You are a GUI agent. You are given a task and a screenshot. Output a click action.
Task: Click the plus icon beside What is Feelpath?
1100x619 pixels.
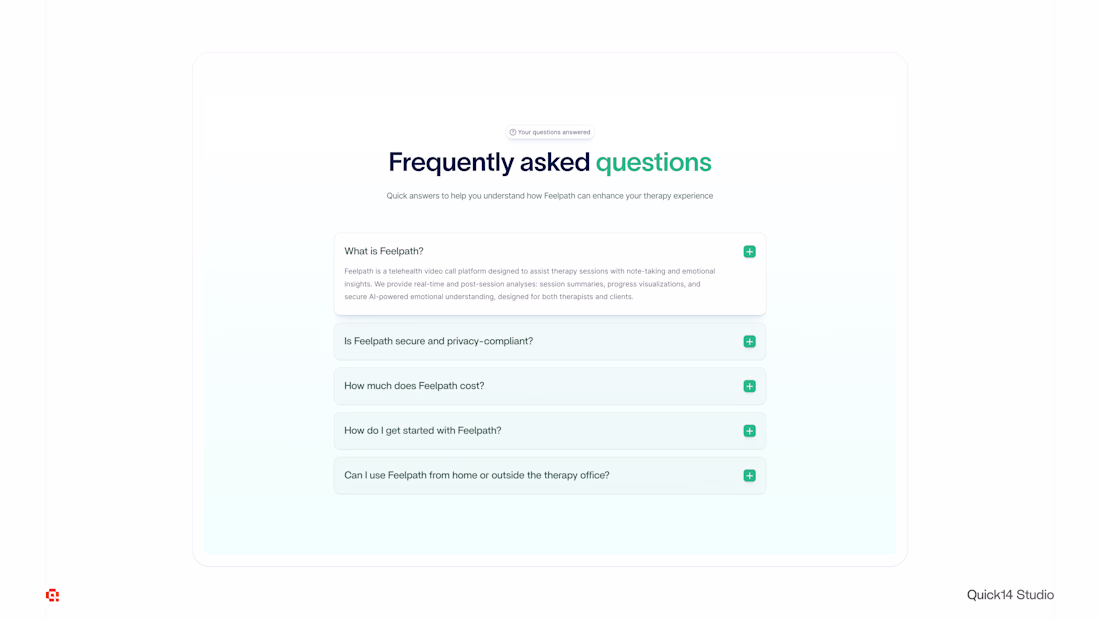click(749, 252)
